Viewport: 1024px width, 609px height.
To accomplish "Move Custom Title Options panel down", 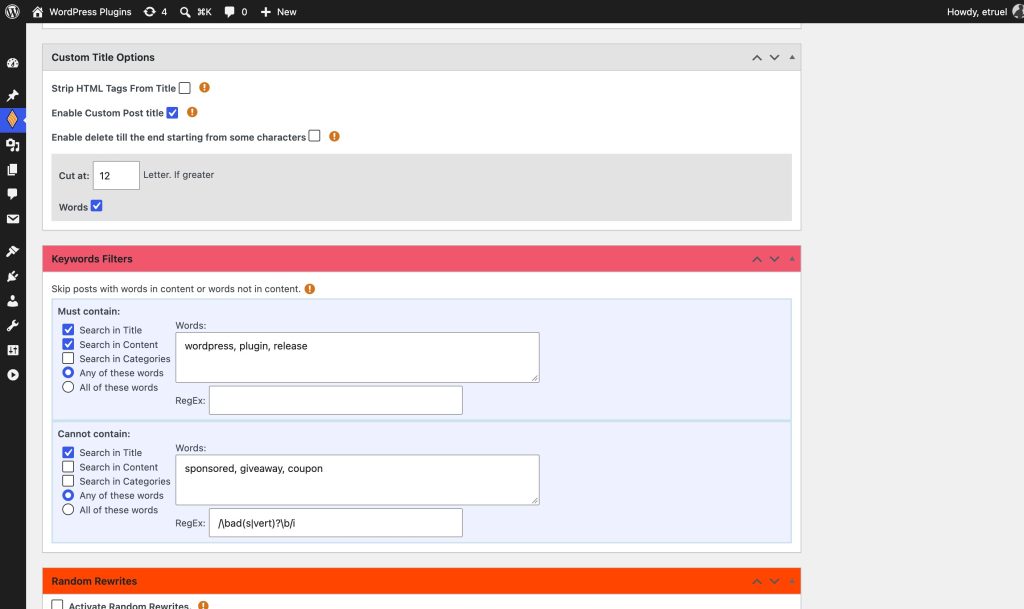I will [x=775, y=57].
